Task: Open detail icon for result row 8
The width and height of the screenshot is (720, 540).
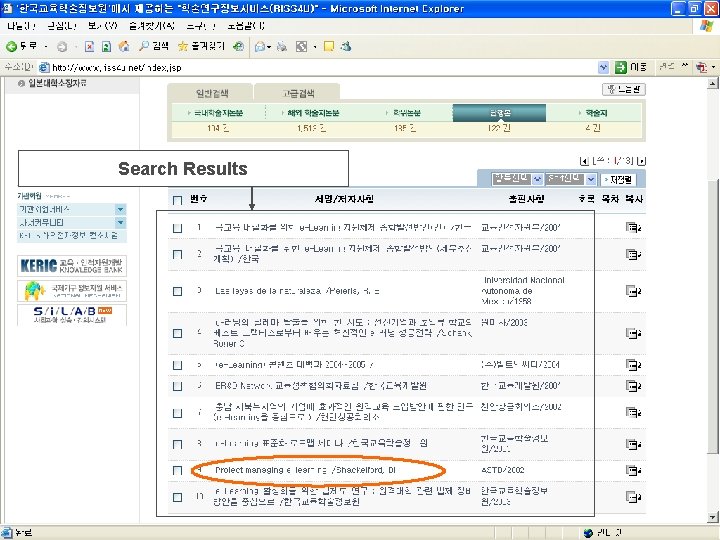Action: coord(633,444)
